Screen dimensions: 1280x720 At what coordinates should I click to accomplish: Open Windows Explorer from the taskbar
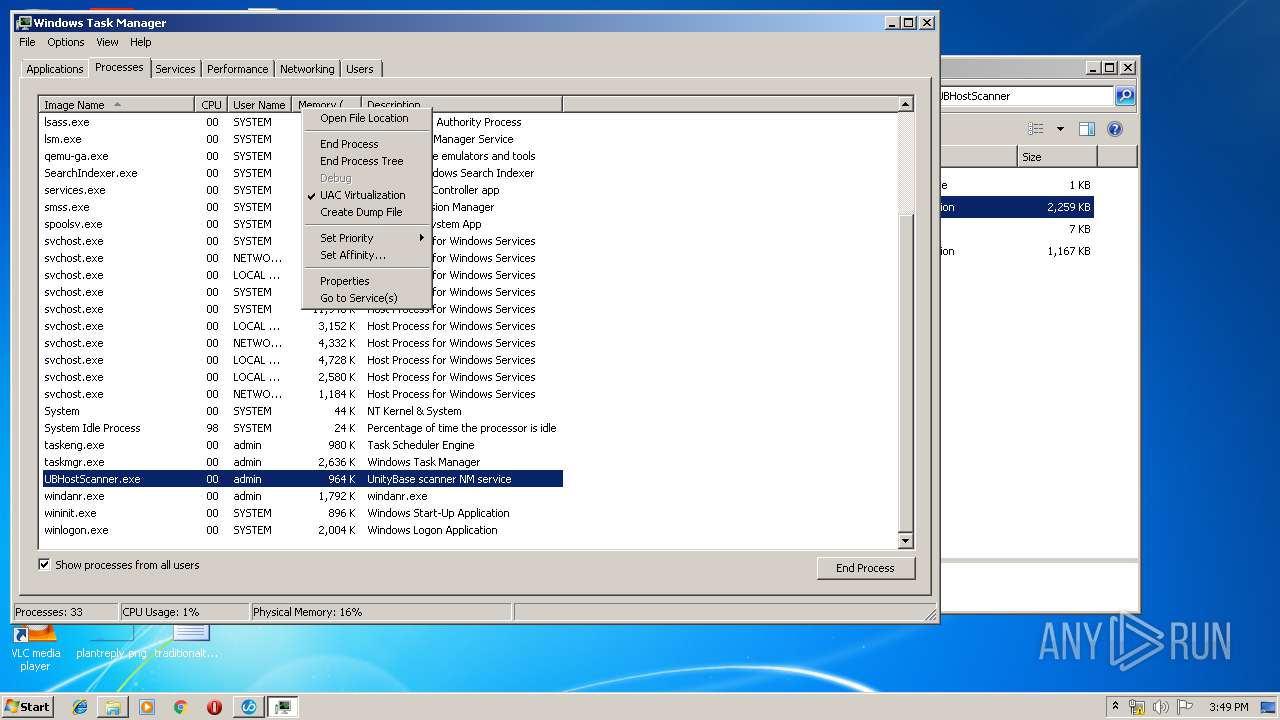[x=113, y=707]
